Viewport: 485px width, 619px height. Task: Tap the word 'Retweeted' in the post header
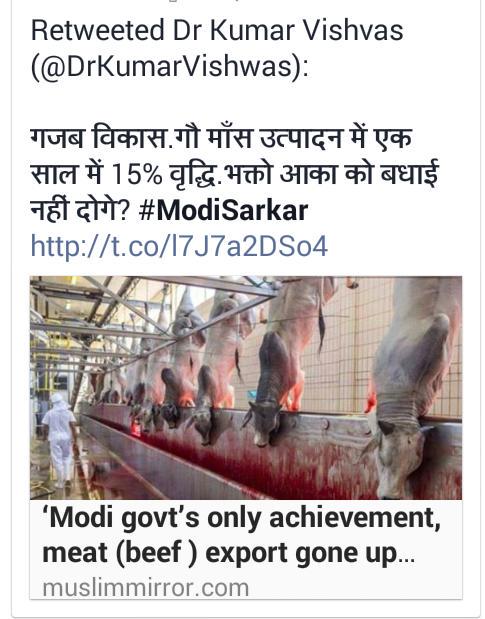click(98, 30)
